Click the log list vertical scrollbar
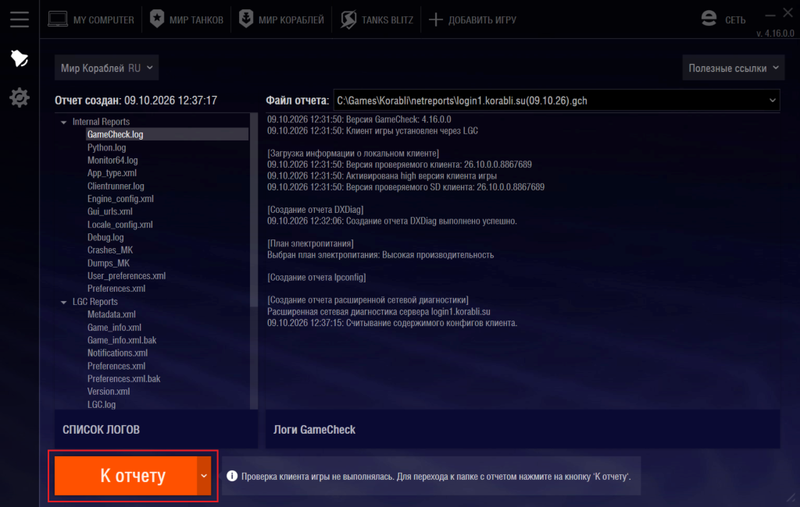The image size is (800, 507). point(254,210)
